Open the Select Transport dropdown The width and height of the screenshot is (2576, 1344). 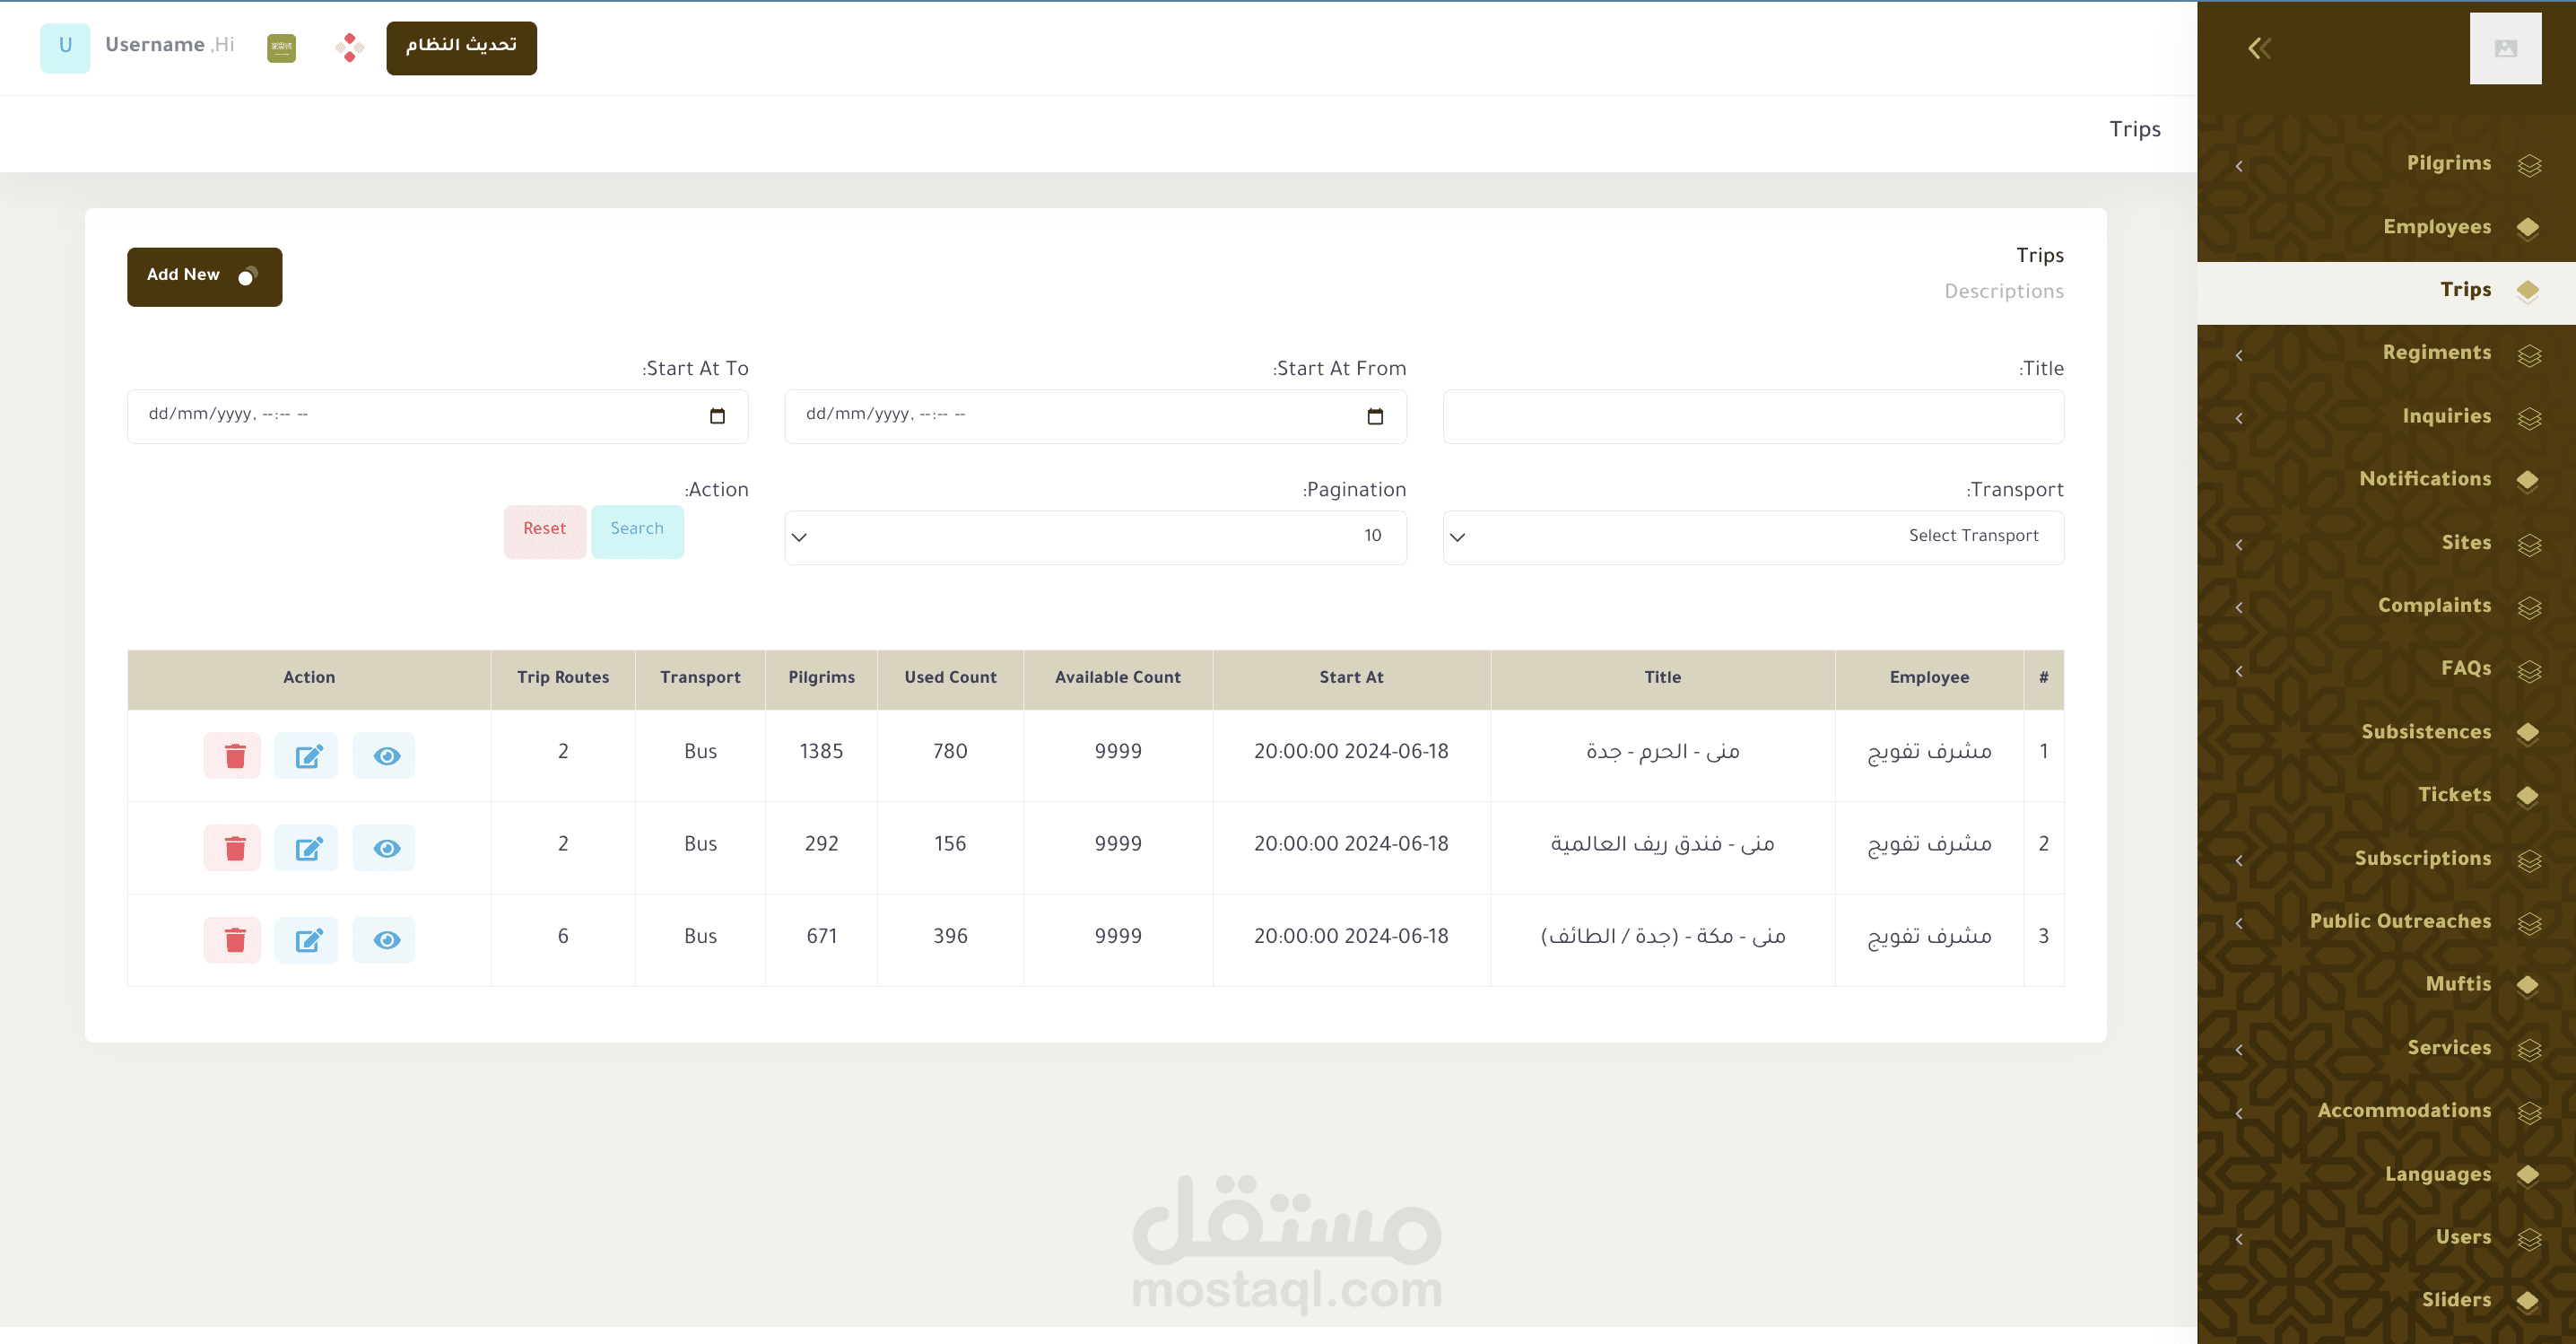point(1752,537)
